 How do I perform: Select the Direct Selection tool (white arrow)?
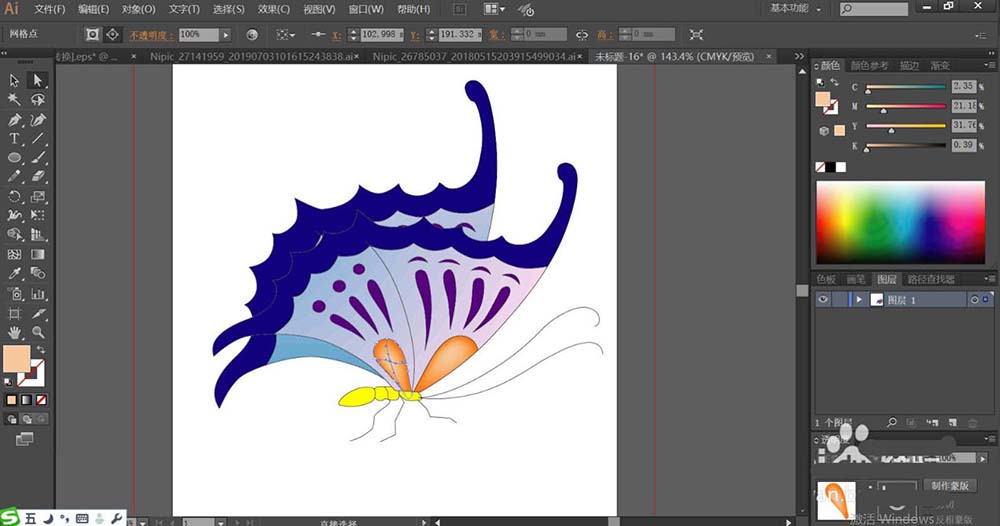(38, 80)
